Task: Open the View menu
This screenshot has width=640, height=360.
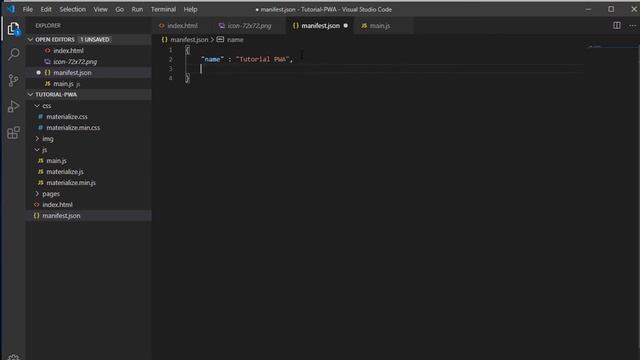Action: pyautogui.click(x=100, y=9)
